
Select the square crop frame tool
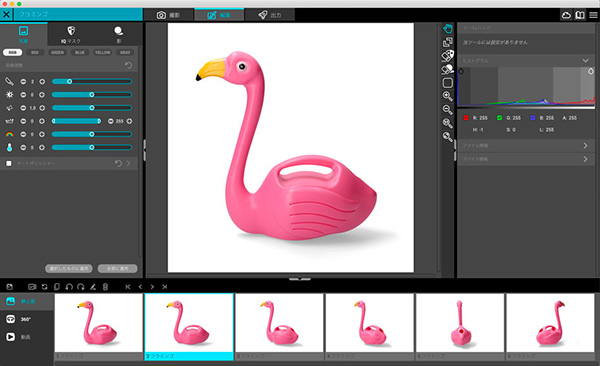(447, 83)
